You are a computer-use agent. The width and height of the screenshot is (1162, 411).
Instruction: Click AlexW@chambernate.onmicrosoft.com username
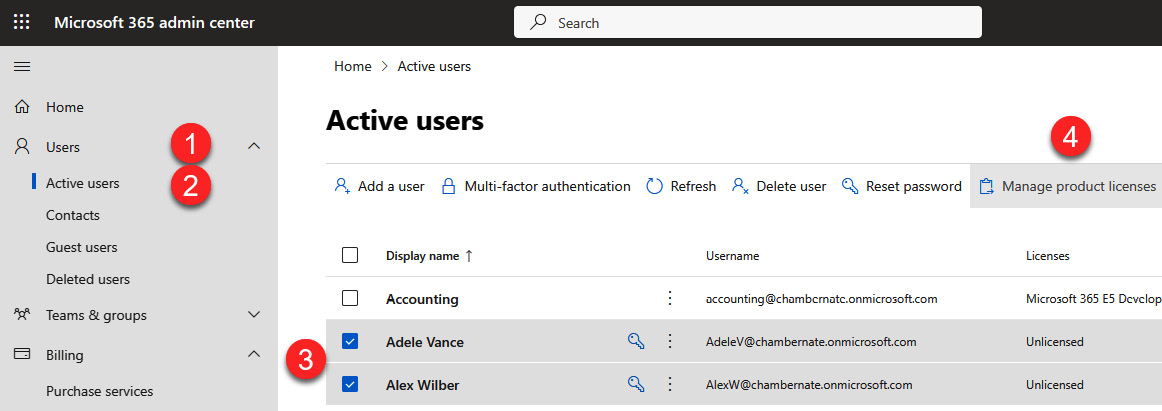[x=809, y=384]
